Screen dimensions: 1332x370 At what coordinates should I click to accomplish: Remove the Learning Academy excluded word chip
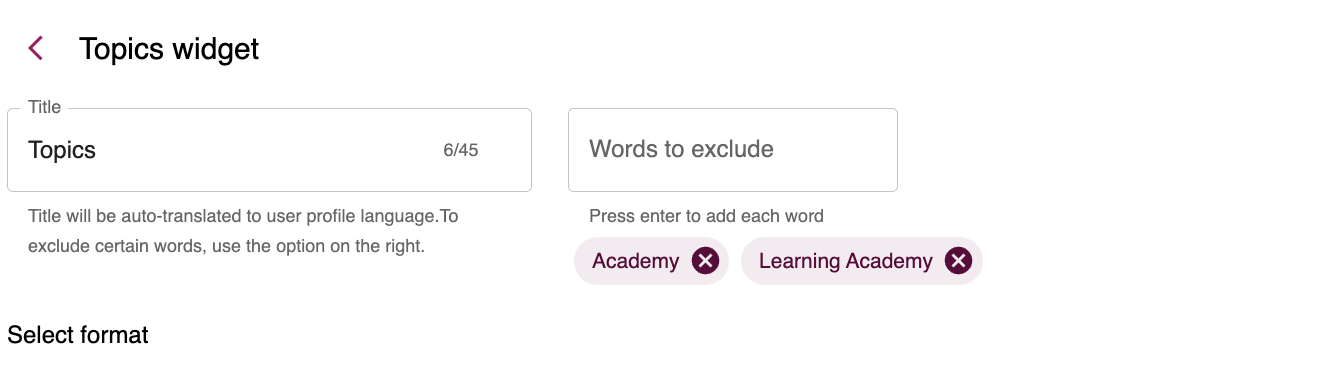click(958, 261)
